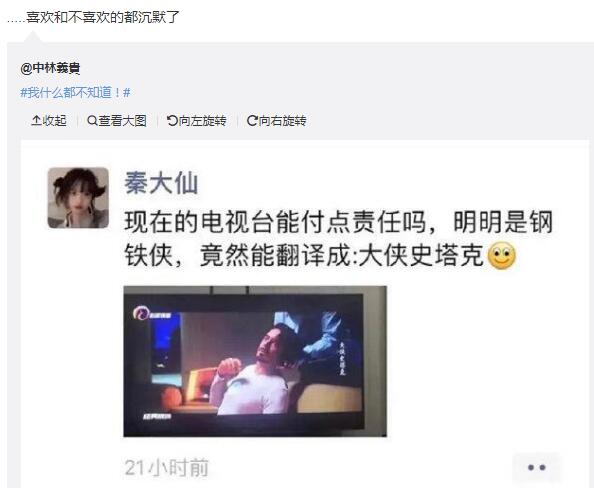Click the TV channel logo in the photo

[152, 313]
